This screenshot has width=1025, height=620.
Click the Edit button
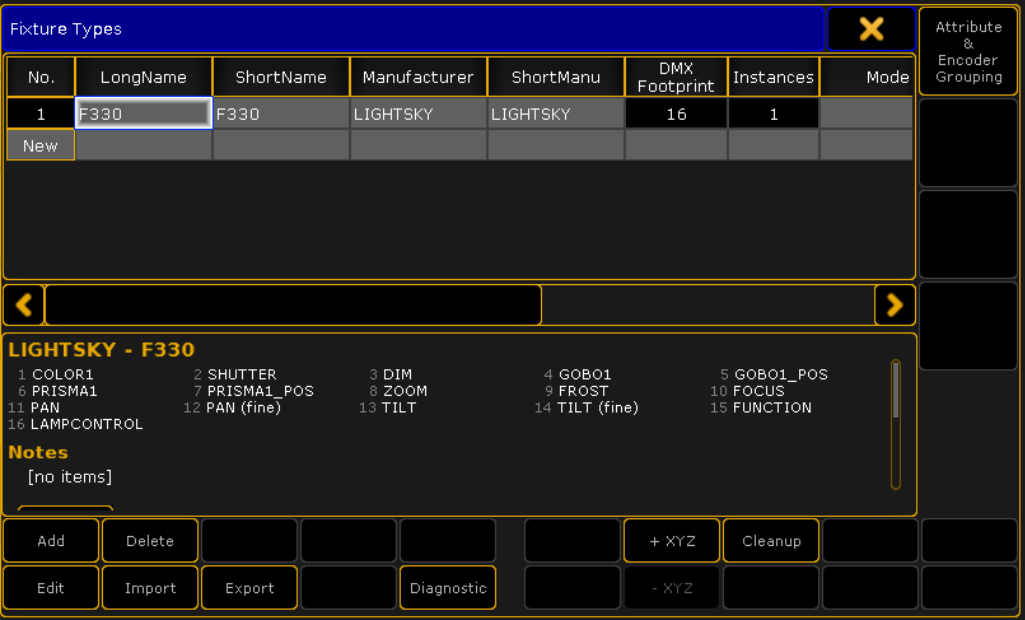pyautogui.click(x=51, y=588)
